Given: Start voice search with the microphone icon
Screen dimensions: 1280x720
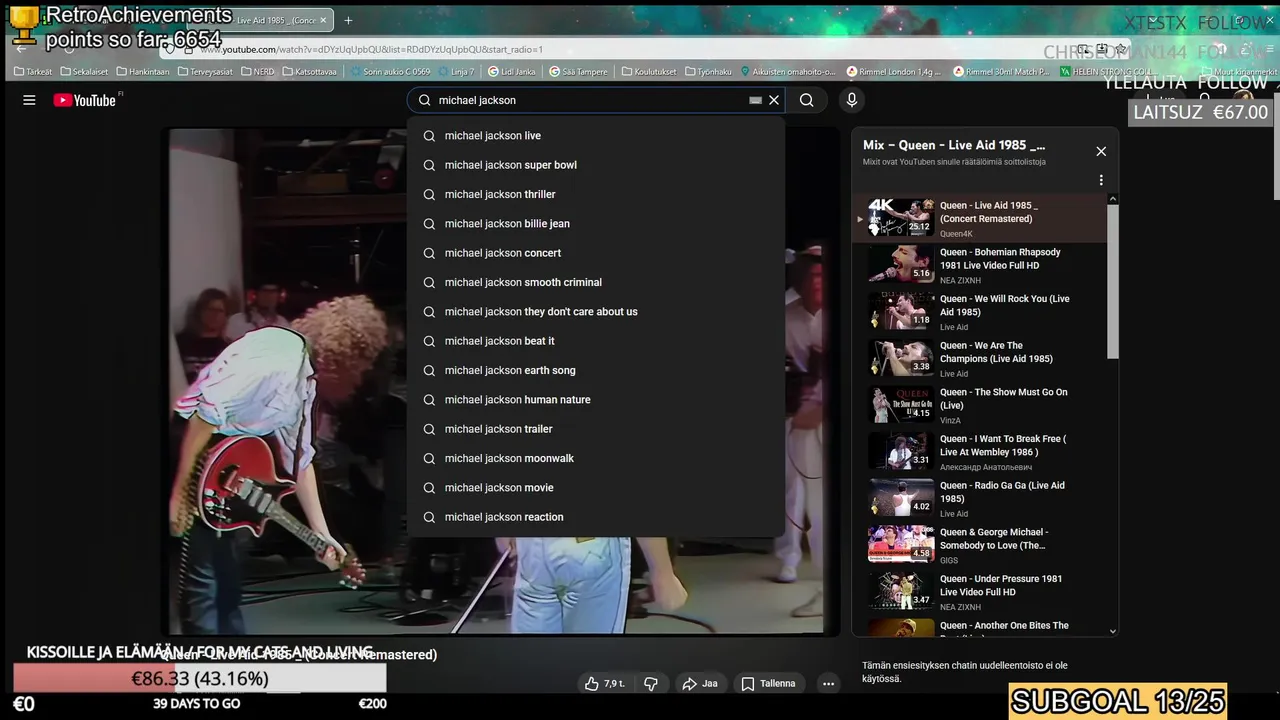Looking at the screenshot, I should click(x=852, y=100).
